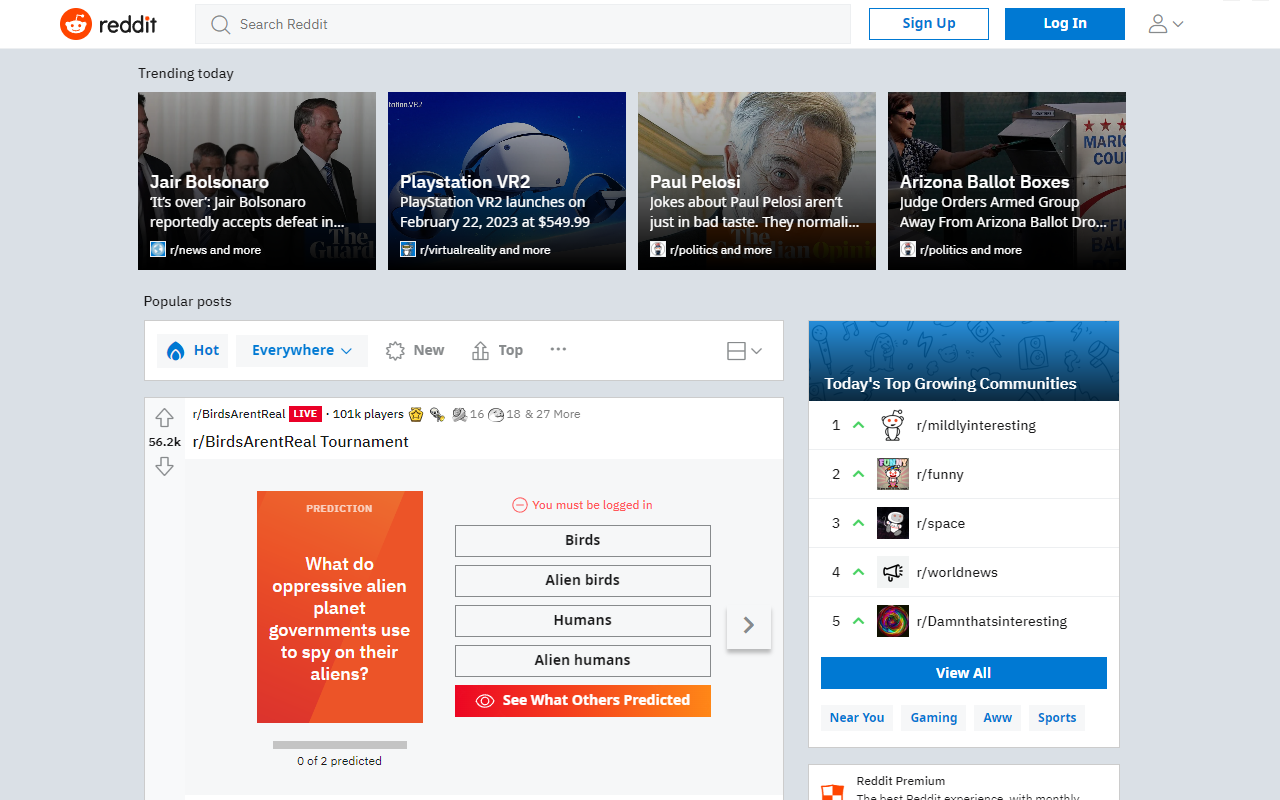Screen dimensions: 1280x800
Task: Downvote the r/BirdsArentReal Tournament post
Action: [164, 466]
